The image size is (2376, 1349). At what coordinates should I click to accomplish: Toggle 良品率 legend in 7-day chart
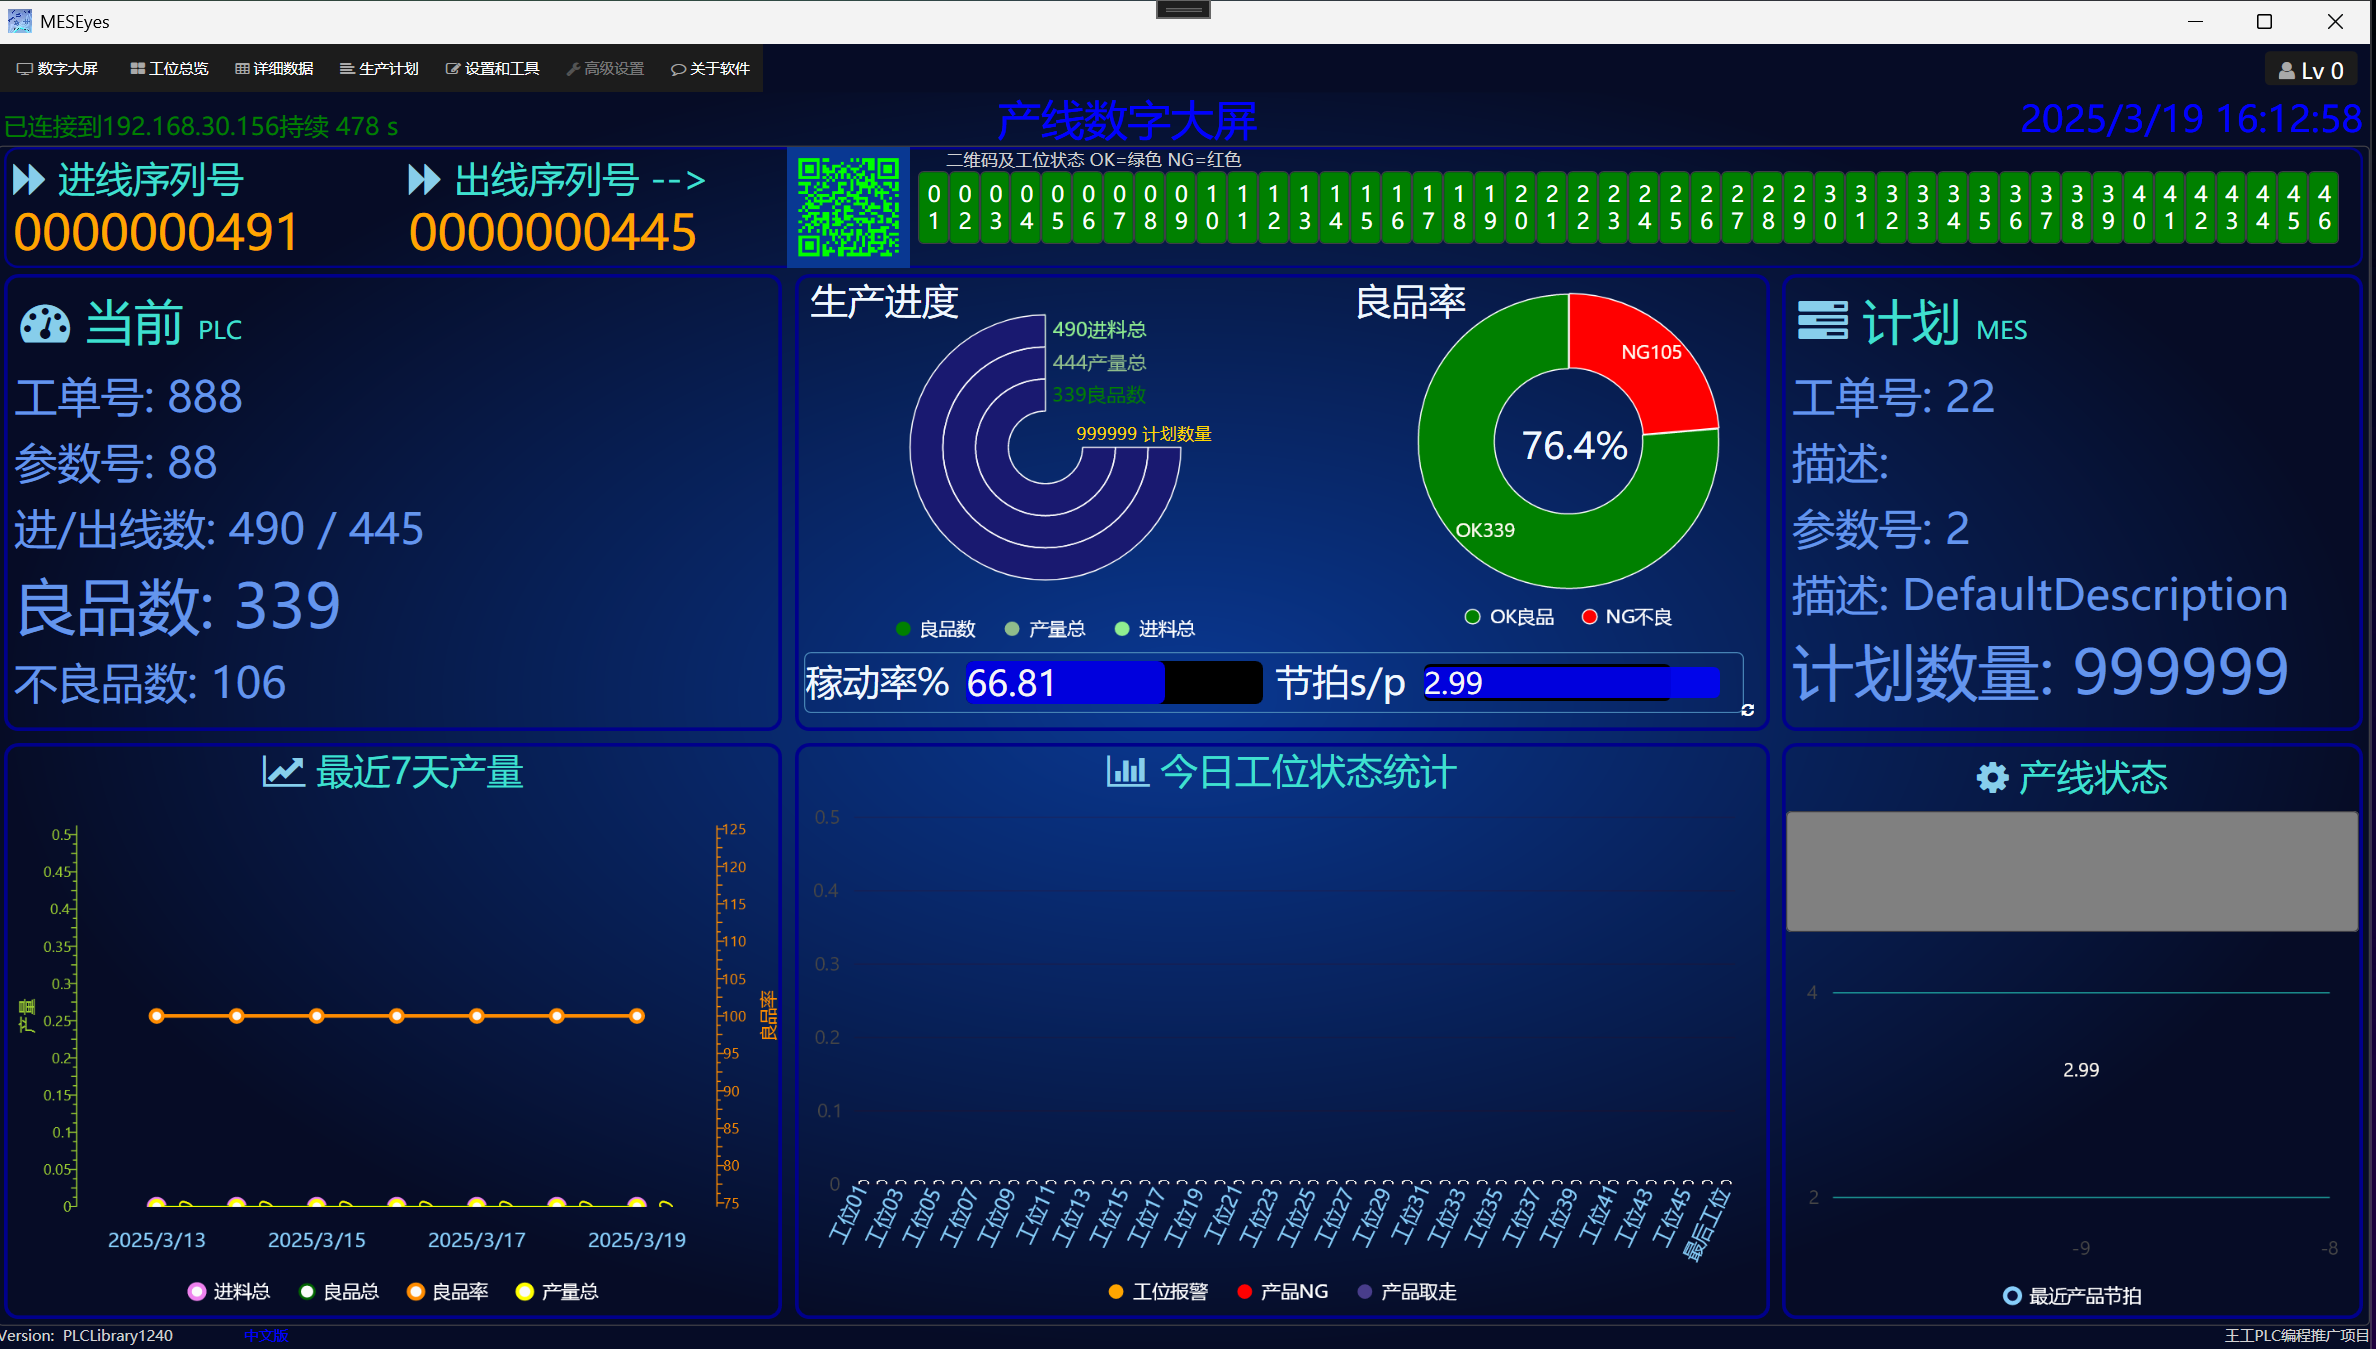448,1292
